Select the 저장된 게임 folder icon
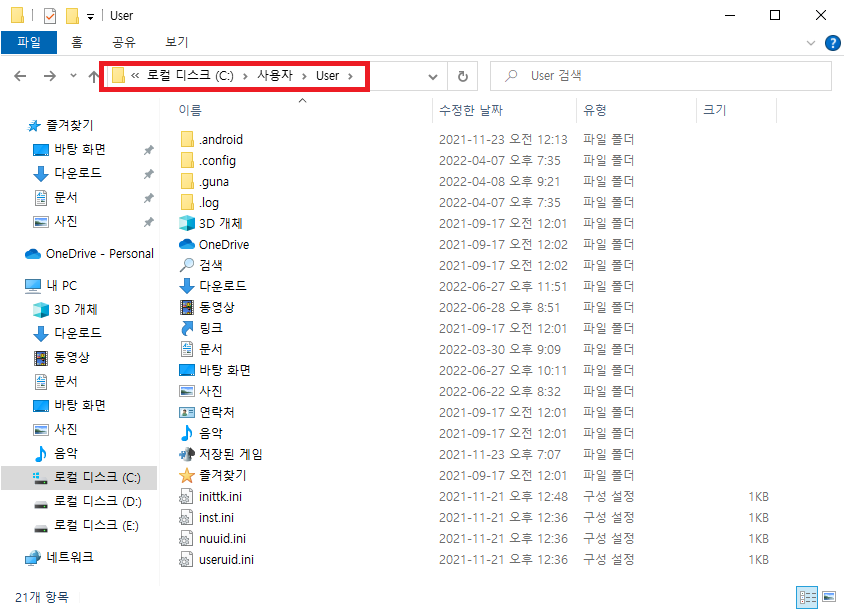 coord(187,454)
